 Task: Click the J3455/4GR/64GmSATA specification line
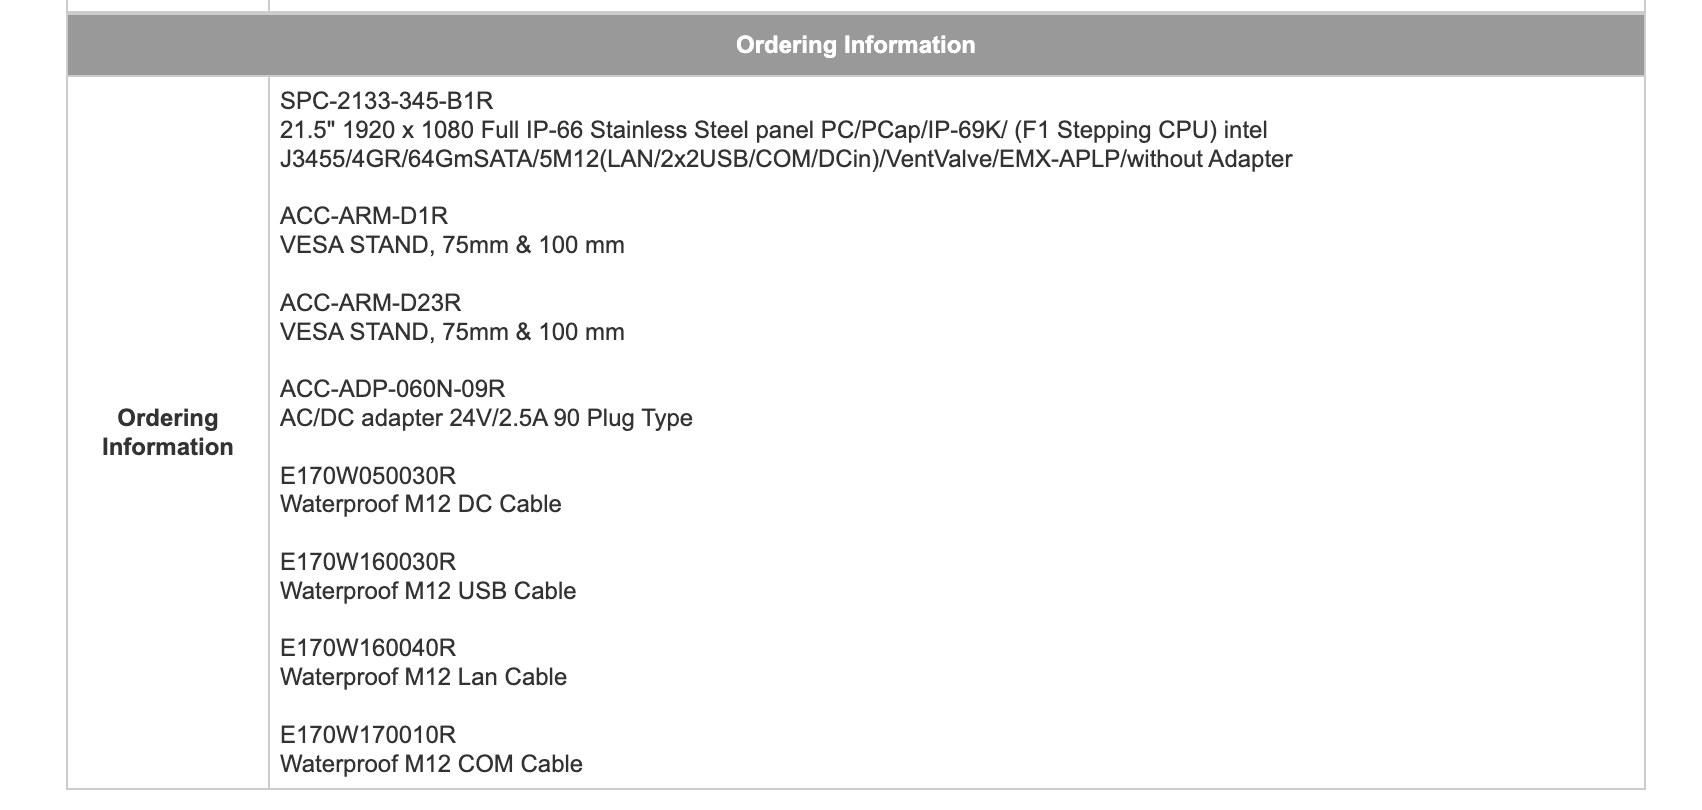click(x=786, y=159)
